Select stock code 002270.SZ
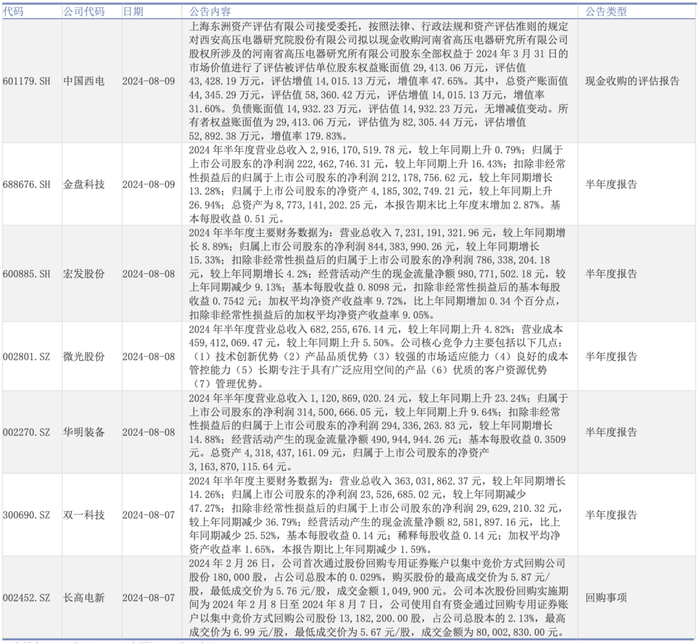The height and width of the screenshot is (643, 700). coord(26,432)
